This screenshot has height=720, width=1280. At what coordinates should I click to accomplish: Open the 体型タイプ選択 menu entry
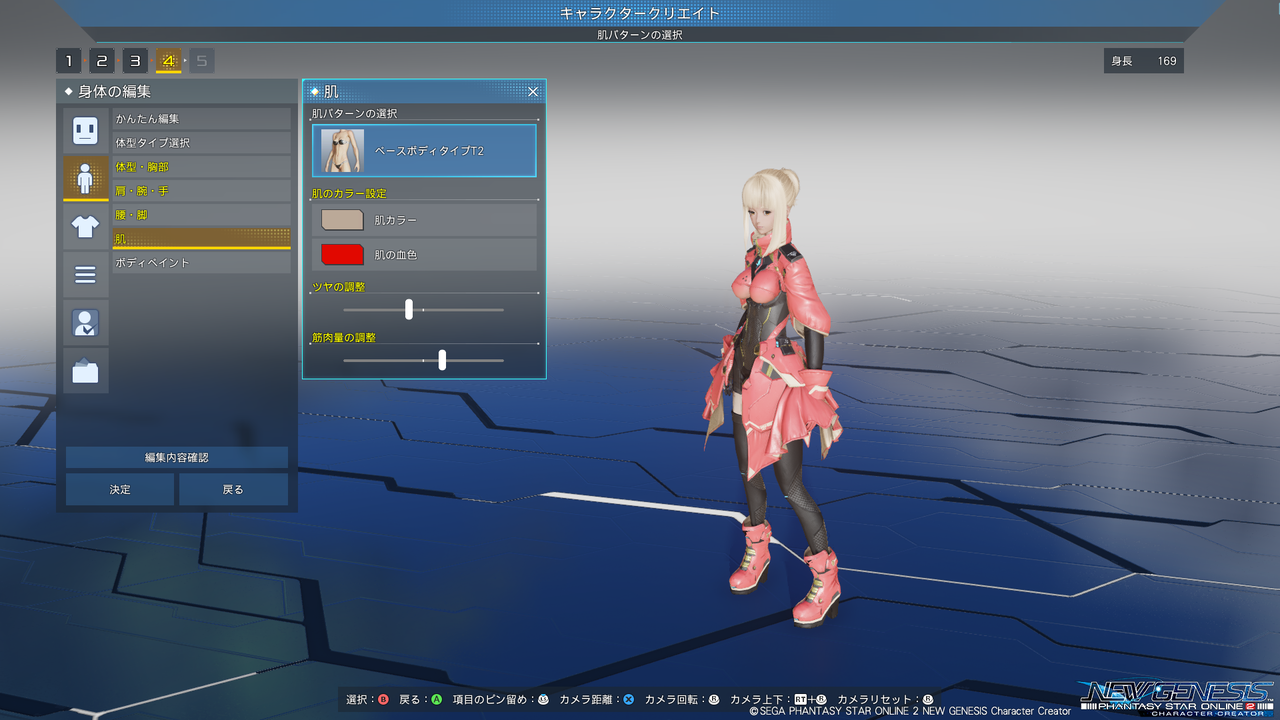201,143
